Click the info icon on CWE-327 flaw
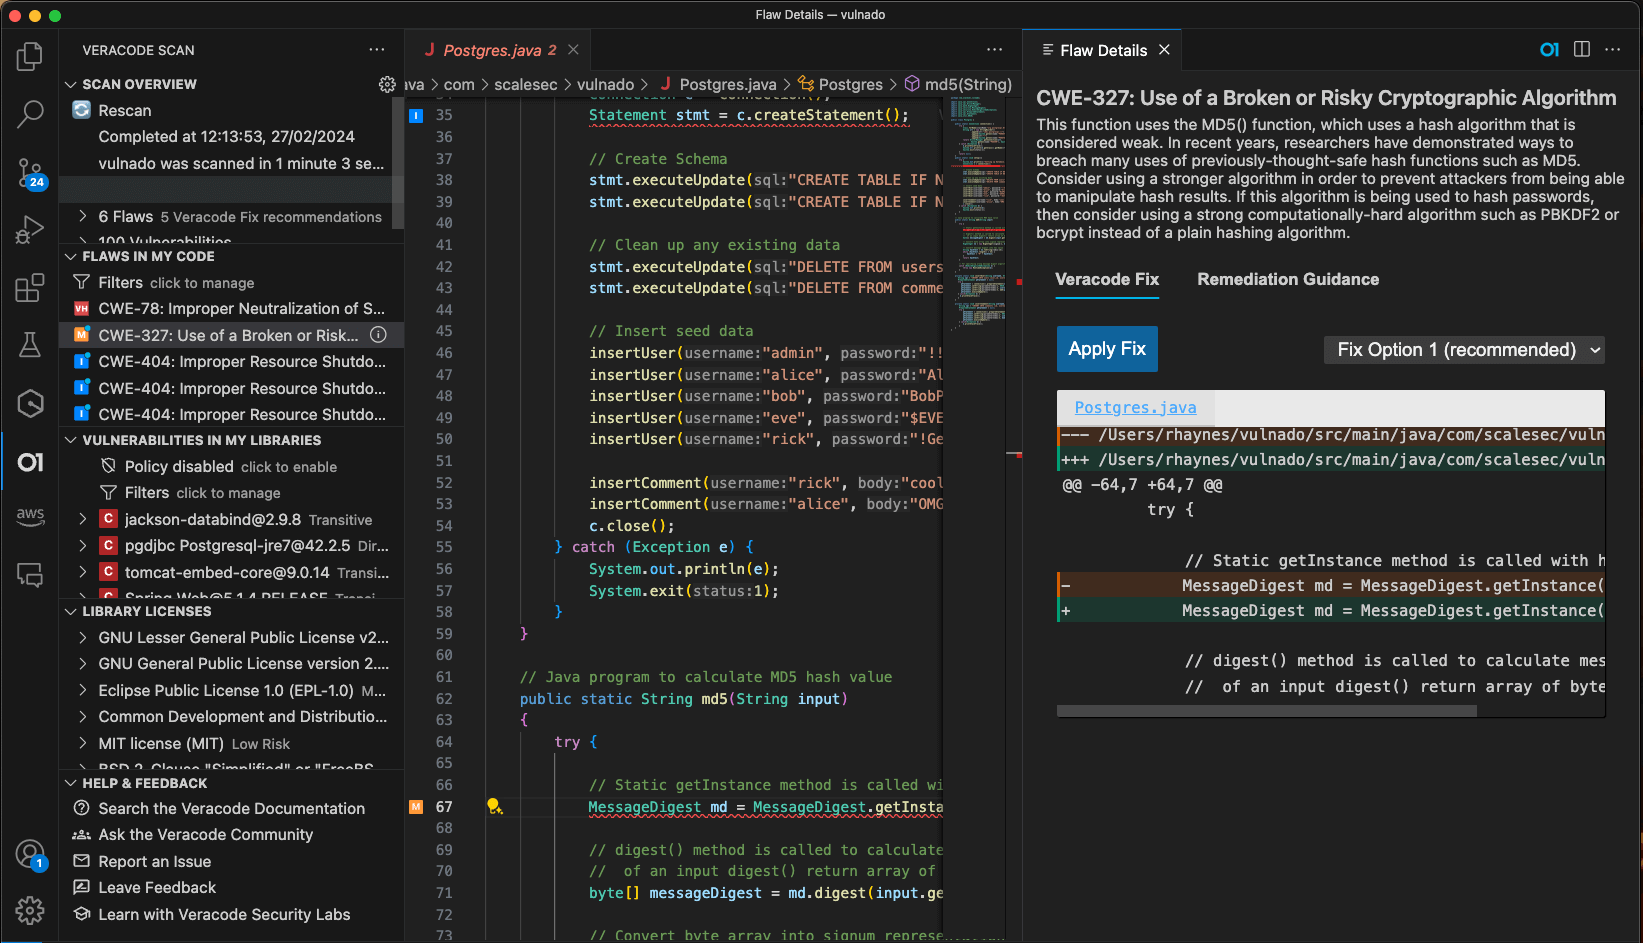The image size is (1643, 943). coord(379,335)
